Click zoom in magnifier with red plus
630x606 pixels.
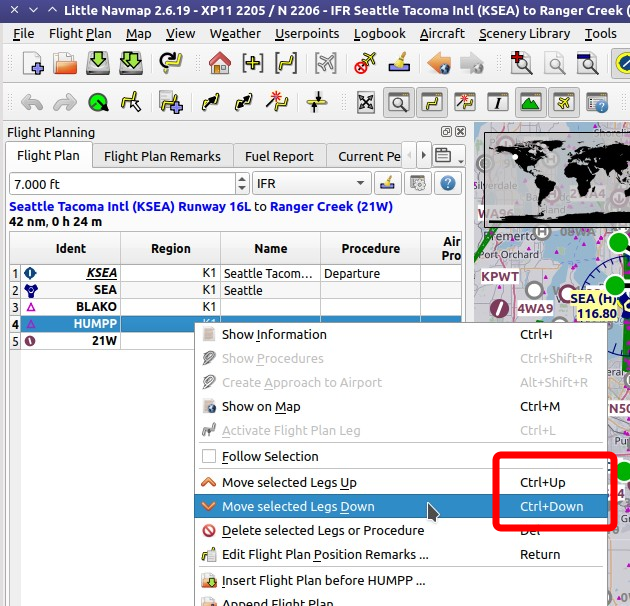click(x=521, y=63)
